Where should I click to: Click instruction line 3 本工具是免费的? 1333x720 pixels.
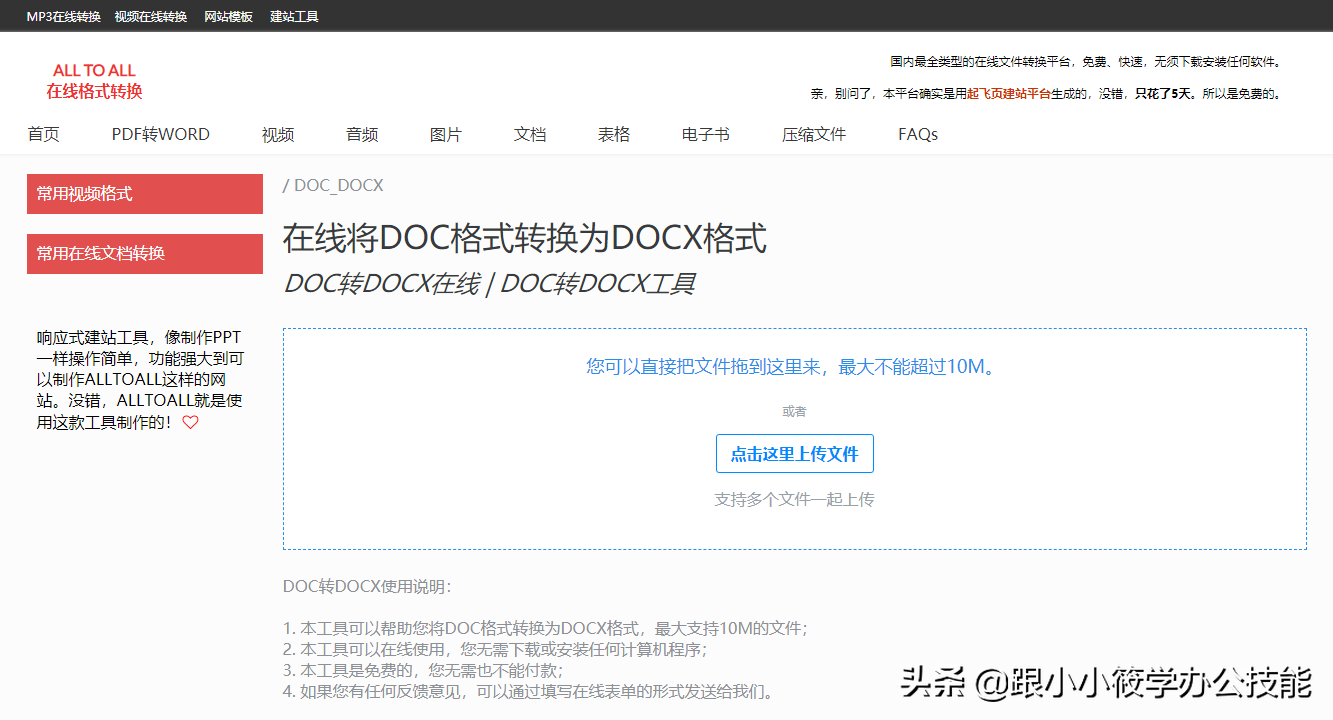point(423,671)
